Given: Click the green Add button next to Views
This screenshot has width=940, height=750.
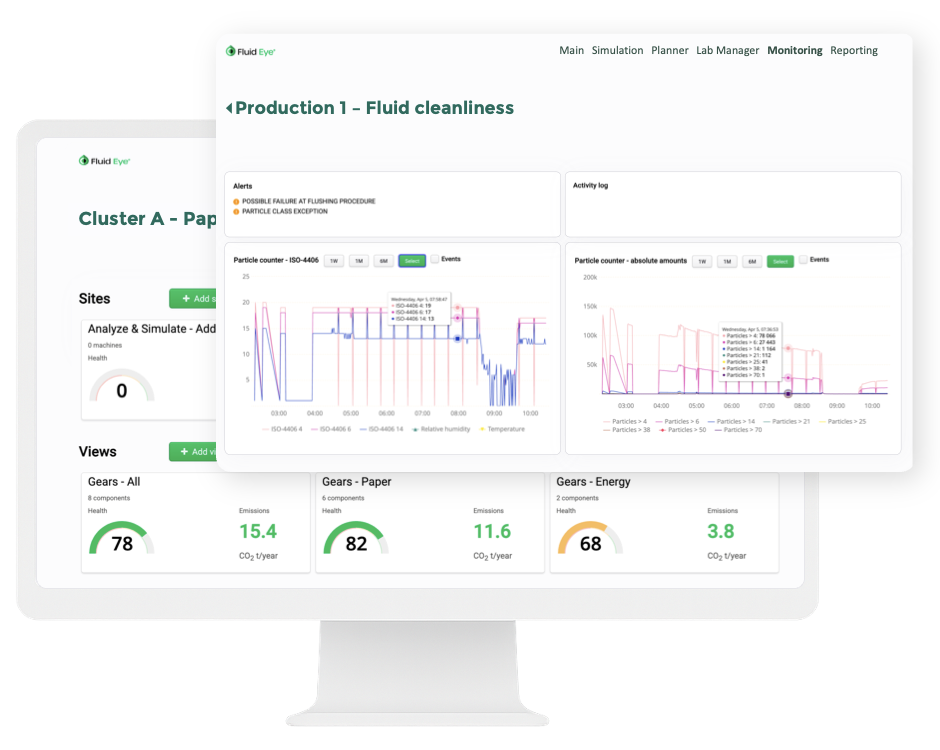Looking at the screenshot, I should 193,451.
